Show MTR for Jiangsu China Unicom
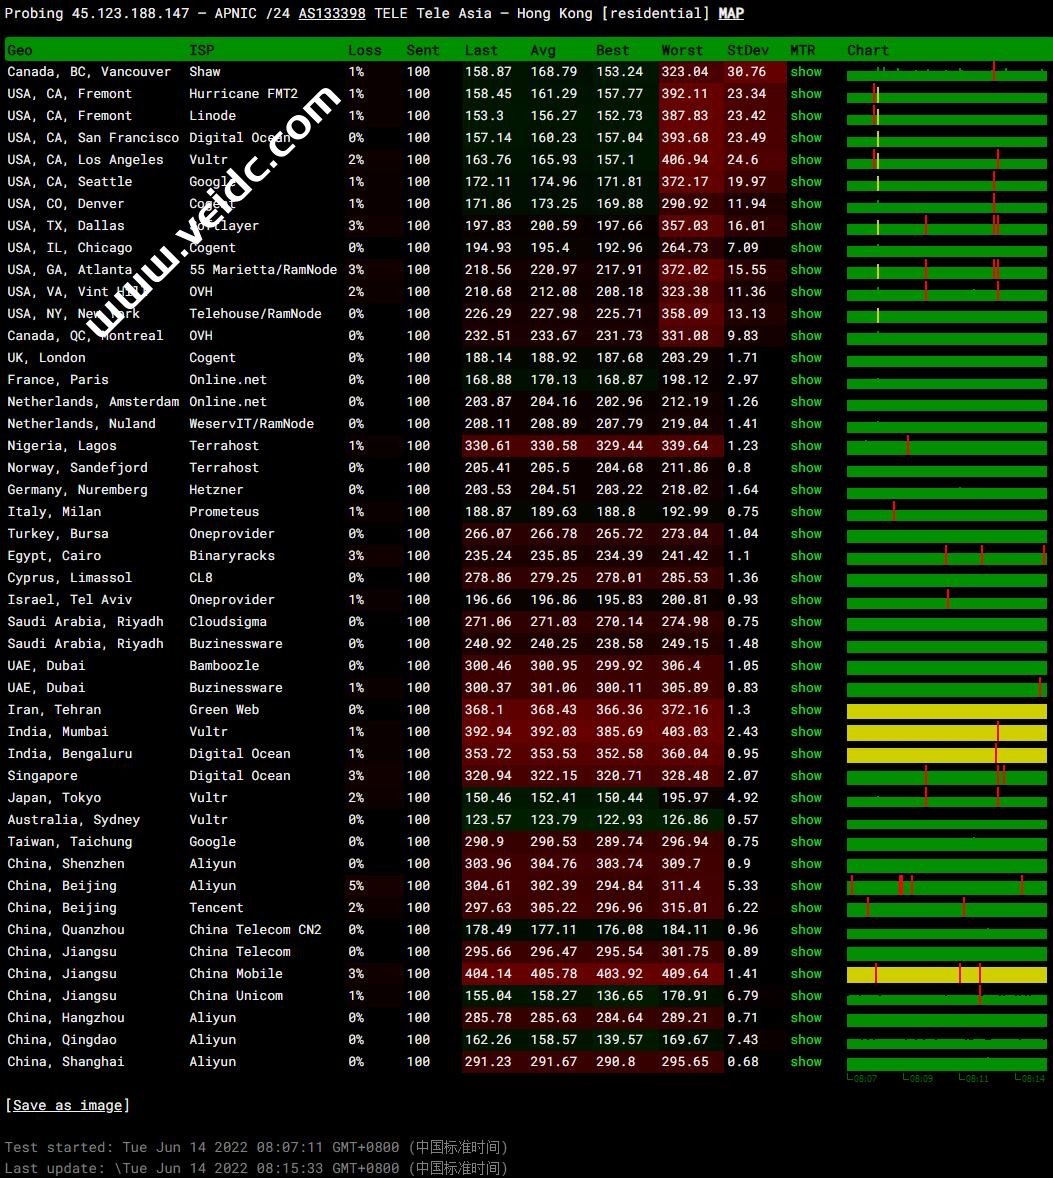Screen dimensions: 1053x1178 coord(806,995)
